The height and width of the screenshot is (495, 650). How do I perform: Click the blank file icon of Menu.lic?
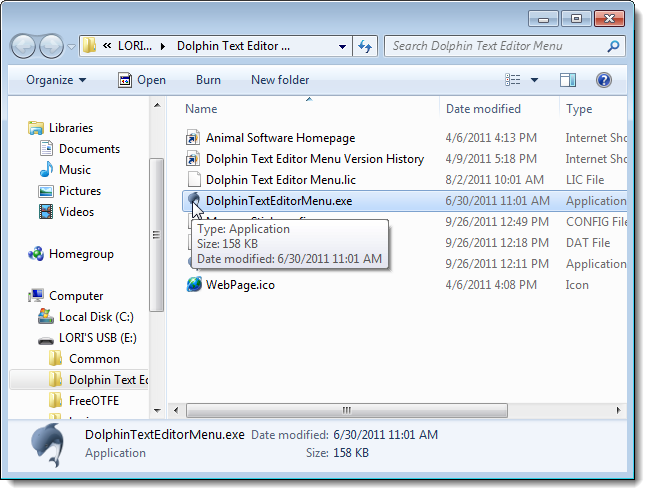click(193, 180)
